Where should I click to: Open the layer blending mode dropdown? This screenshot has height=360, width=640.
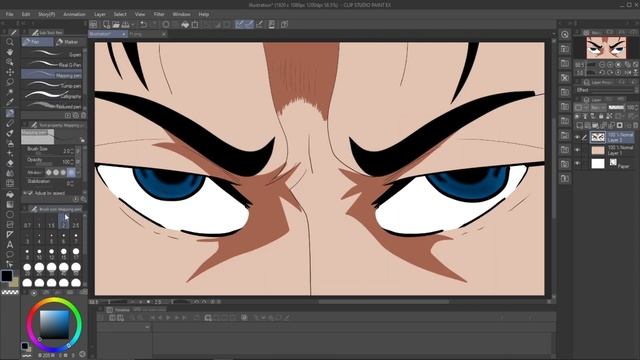[598, 107]
